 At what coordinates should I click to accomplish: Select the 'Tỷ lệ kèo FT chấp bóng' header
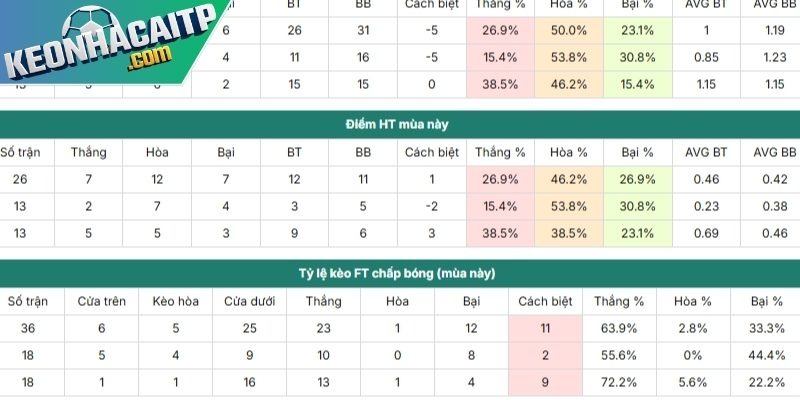[400, 273]
